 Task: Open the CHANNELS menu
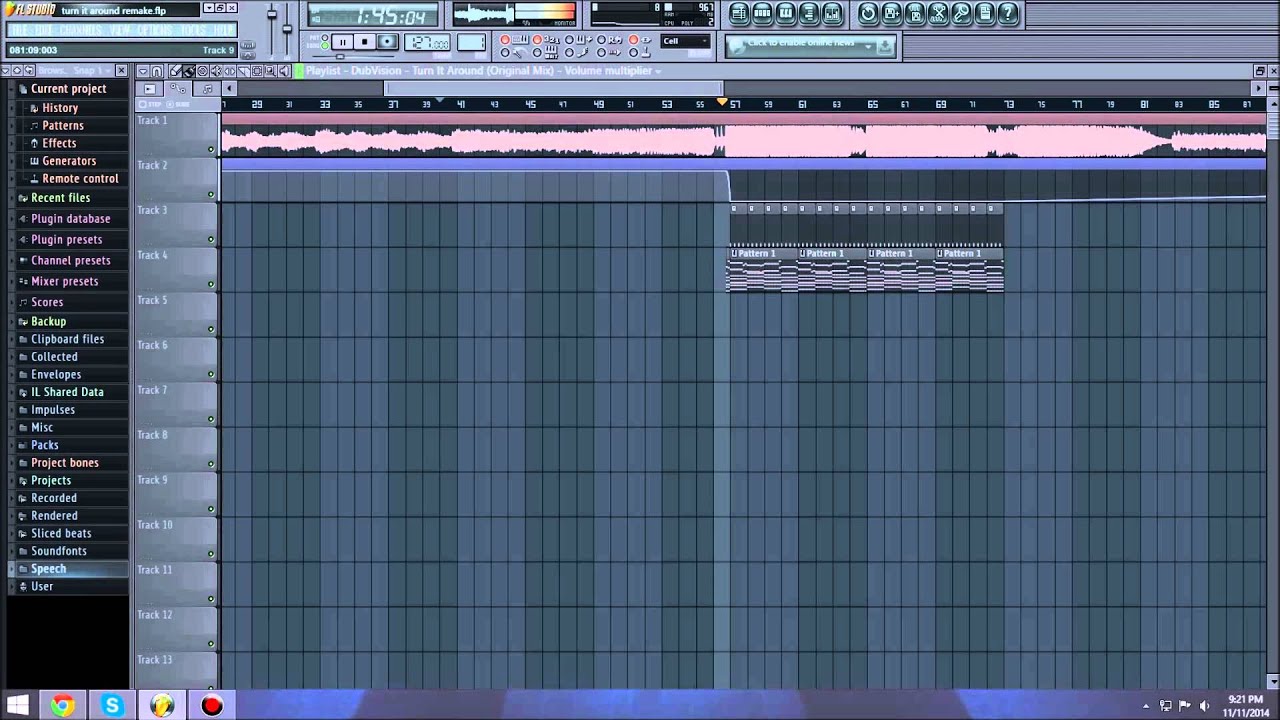80,30
